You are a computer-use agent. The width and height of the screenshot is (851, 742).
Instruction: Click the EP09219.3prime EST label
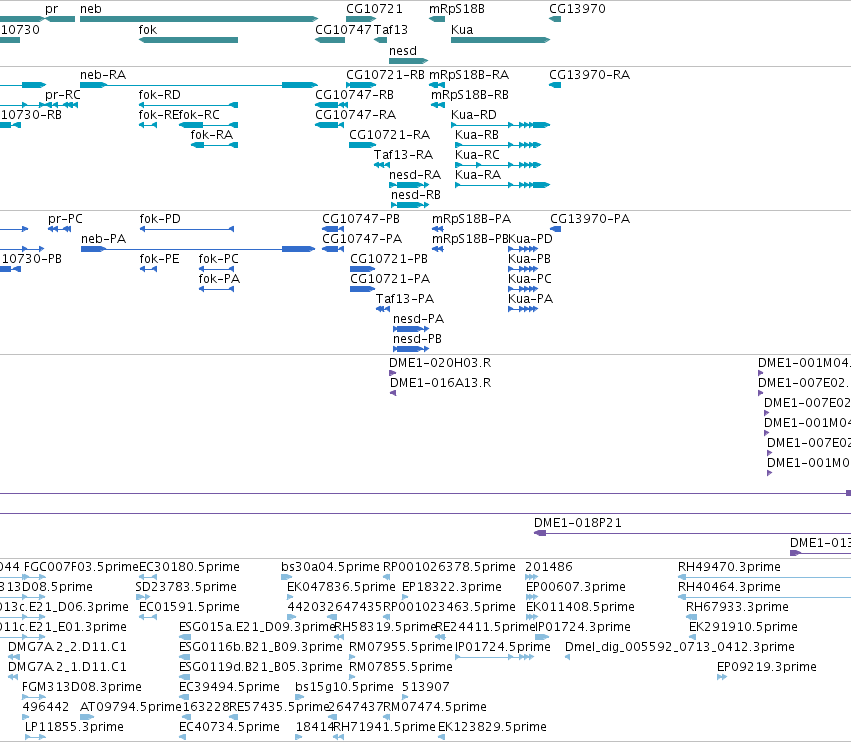tap(767, 667)
